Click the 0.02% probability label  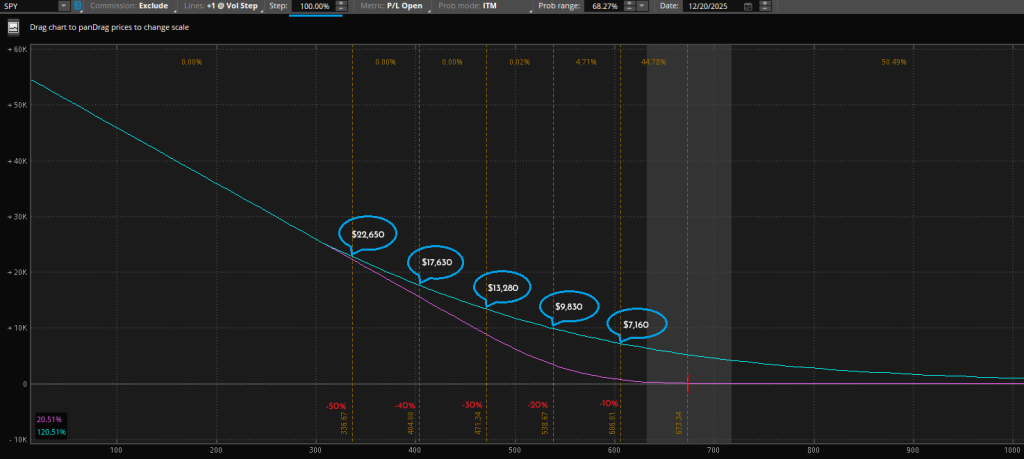(x=519, y=62)
